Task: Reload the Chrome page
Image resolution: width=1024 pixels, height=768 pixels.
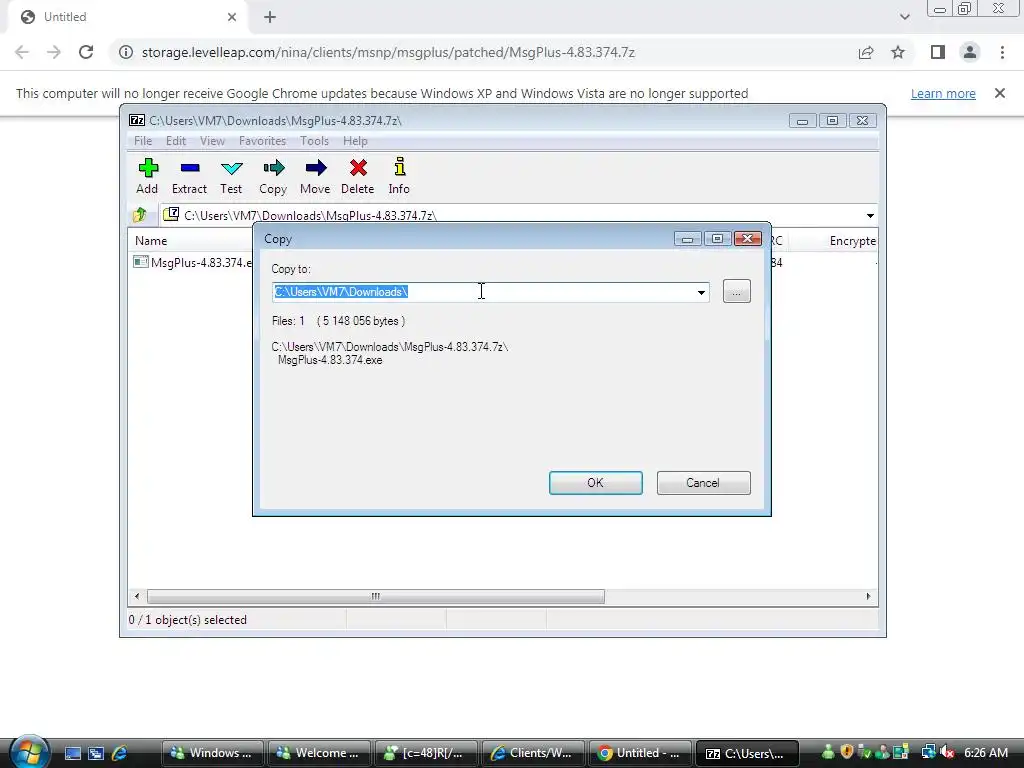Action: (86, 52)
